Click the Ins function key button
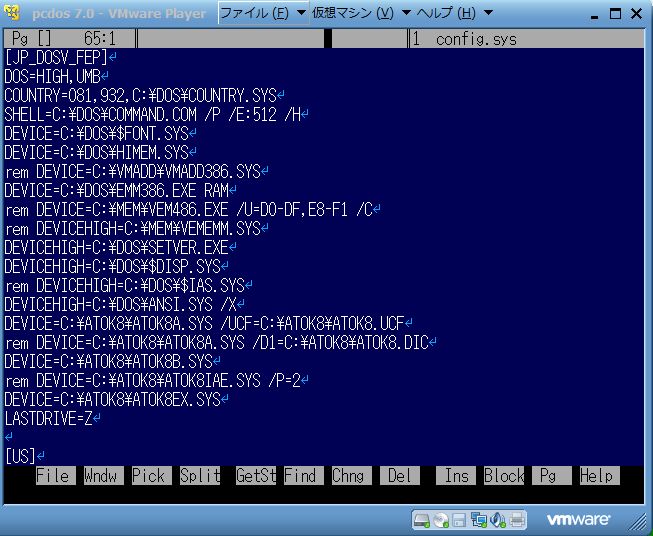The image size is (653, 536). coord(456,476)
